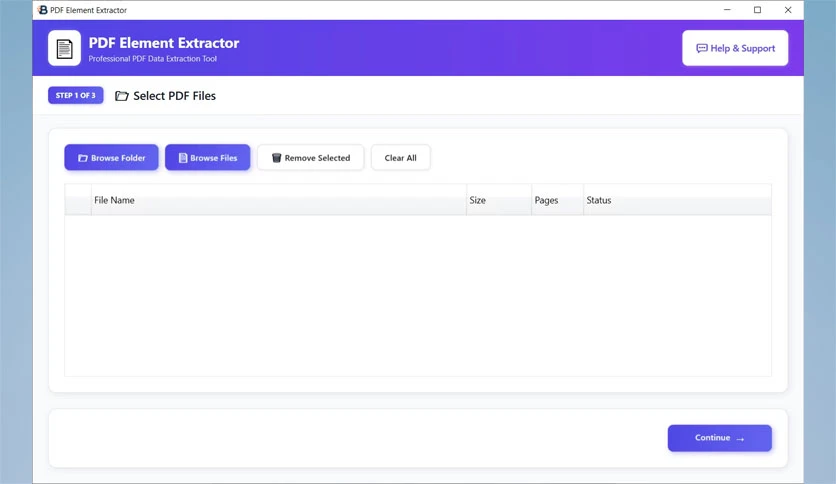
Task: Click the Select PDF Files heading
Action: click(174, 96)
